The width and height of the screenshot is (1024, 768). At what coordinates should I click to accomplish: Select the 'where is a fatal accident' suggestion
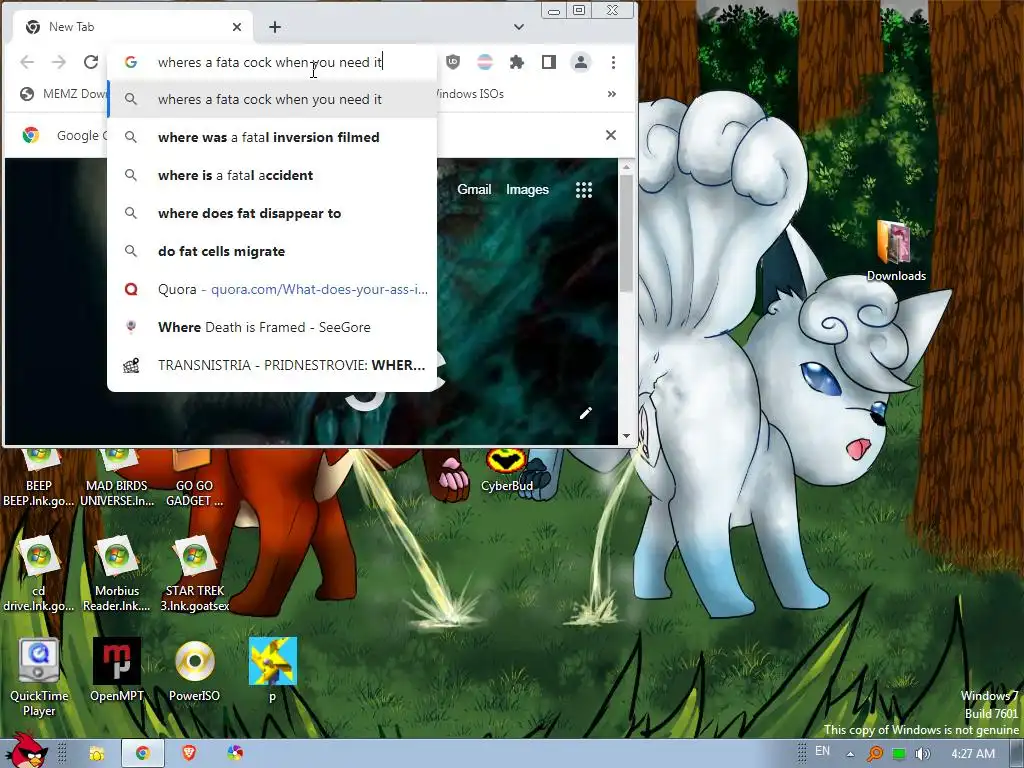[x=272, y=175]
